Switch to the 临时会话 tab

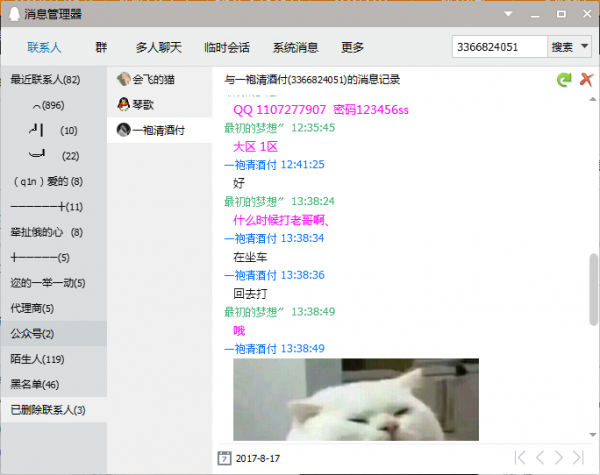(227, 47)
